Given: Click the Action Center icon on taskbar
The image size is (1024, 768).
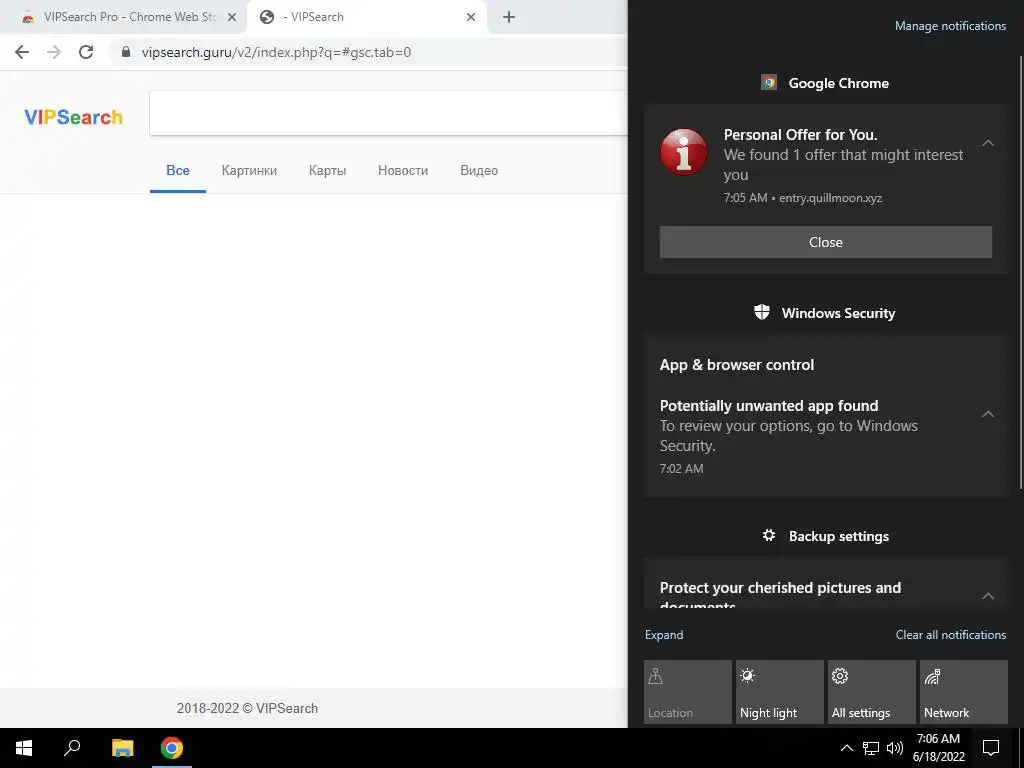Looking at the screenshot, I should click(991, 748).
